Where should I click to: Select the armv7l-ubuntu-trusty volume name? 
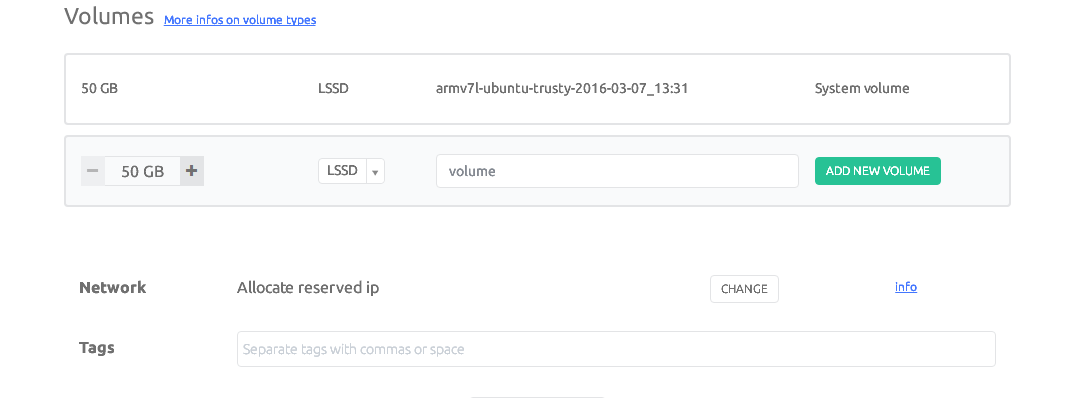(x=562, y=88)
